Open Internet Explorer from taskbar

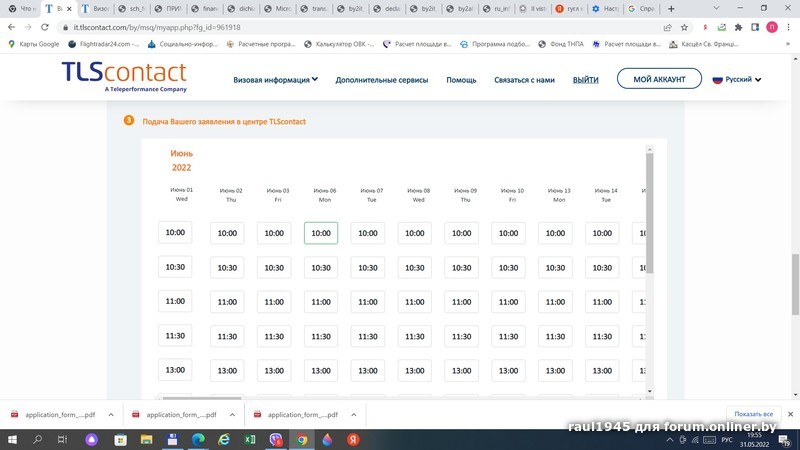[223, 439]
